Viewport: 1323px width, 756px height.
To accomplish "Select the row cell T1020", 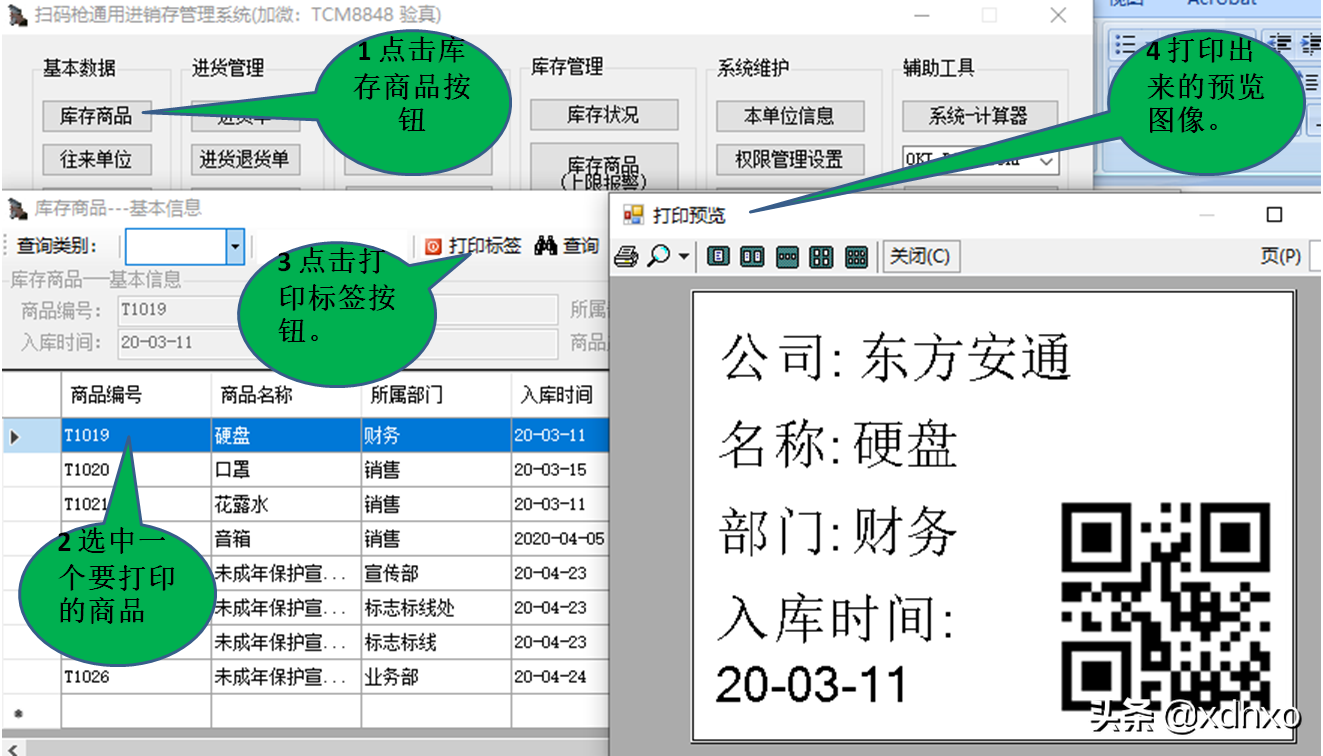I will (x=136, y=470).
